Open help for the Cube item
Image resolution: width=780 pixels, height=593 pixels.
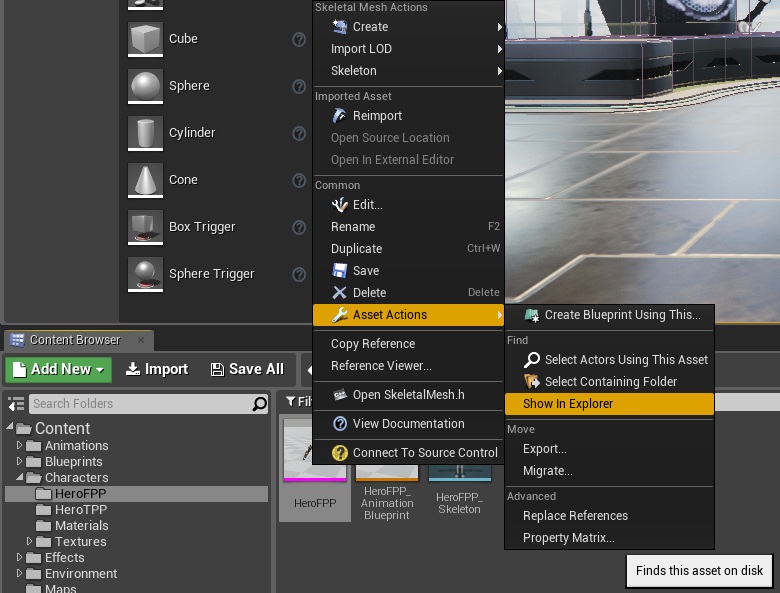click(x=299, y=39)
